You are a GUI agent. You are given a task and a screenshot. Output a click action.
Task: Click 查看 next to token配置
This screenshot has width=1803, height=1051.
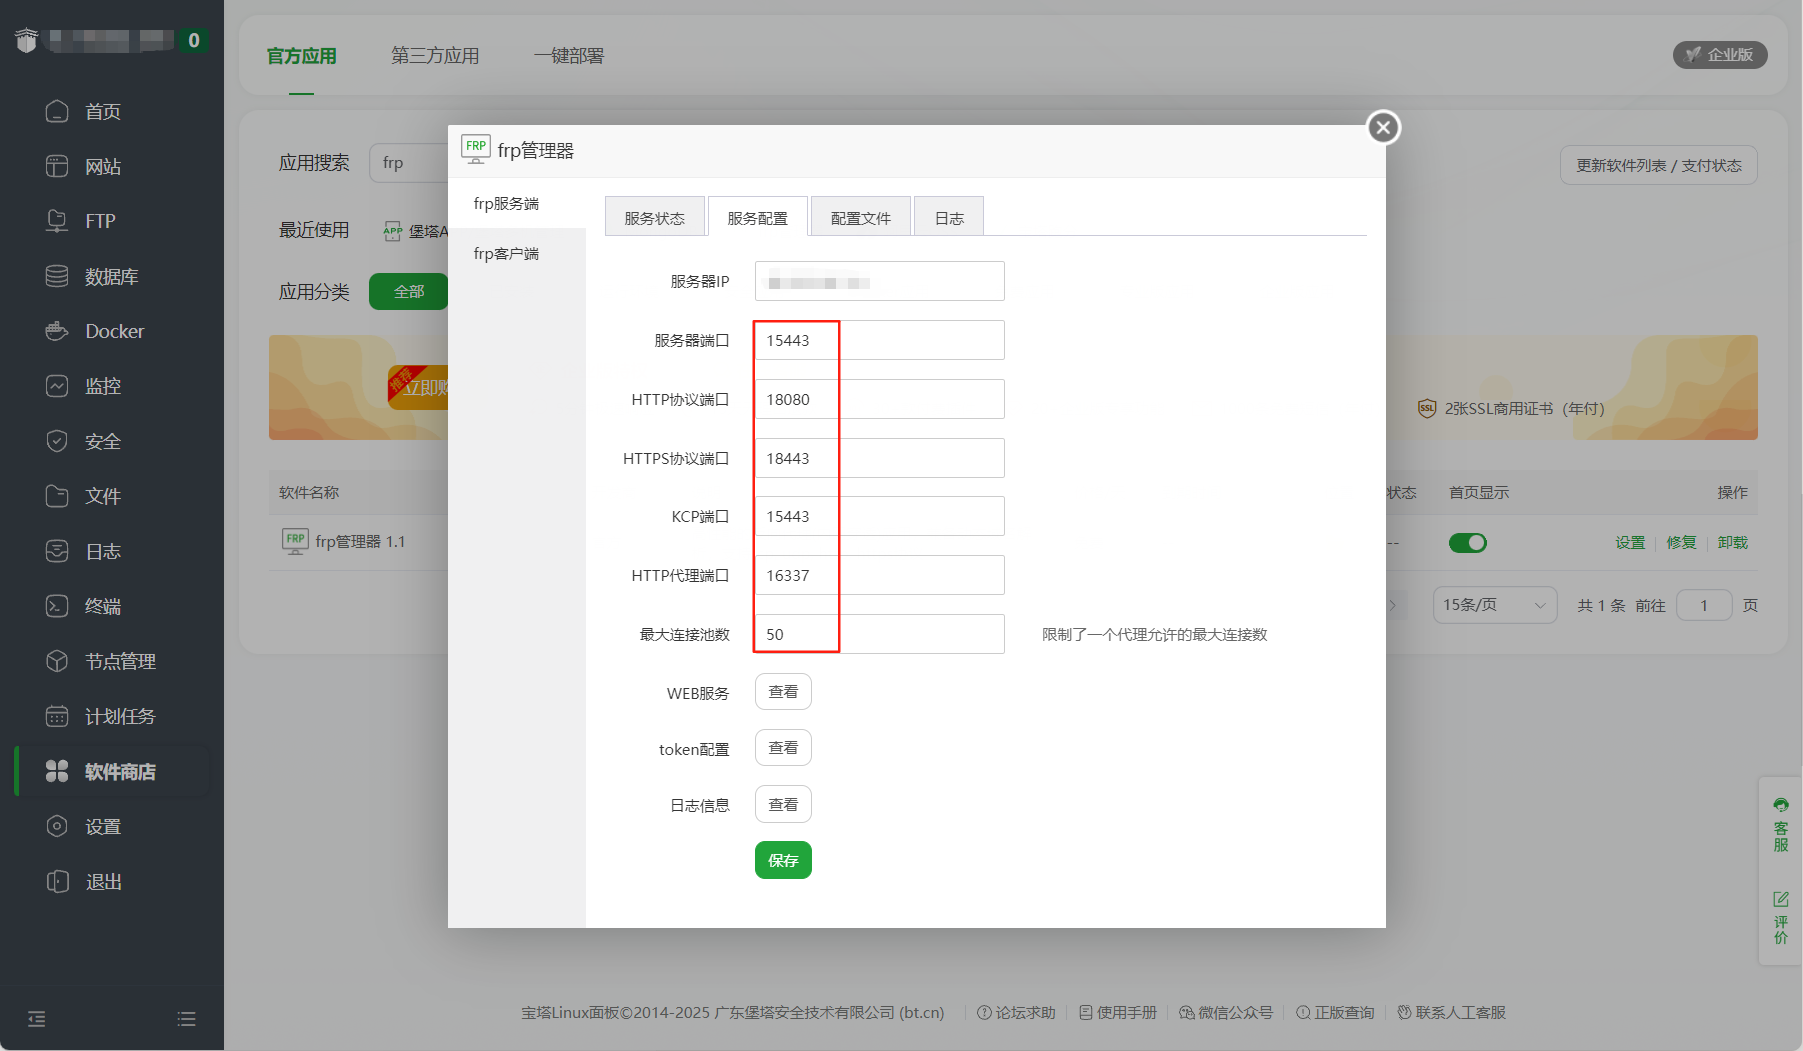pos(783,747)
